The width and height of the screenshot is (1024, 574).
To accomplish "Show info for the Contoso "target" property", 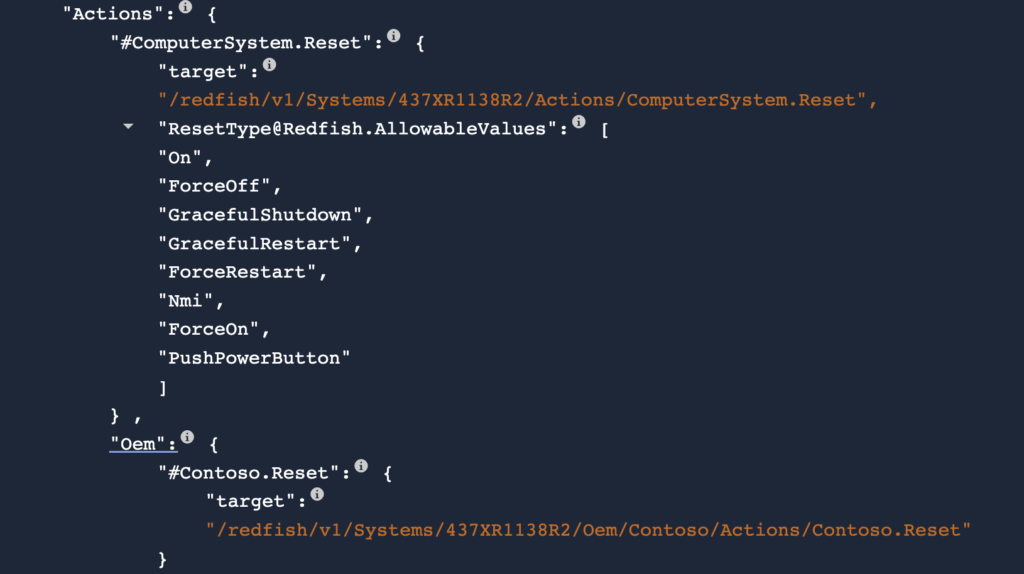I will [x=317, y=494].
